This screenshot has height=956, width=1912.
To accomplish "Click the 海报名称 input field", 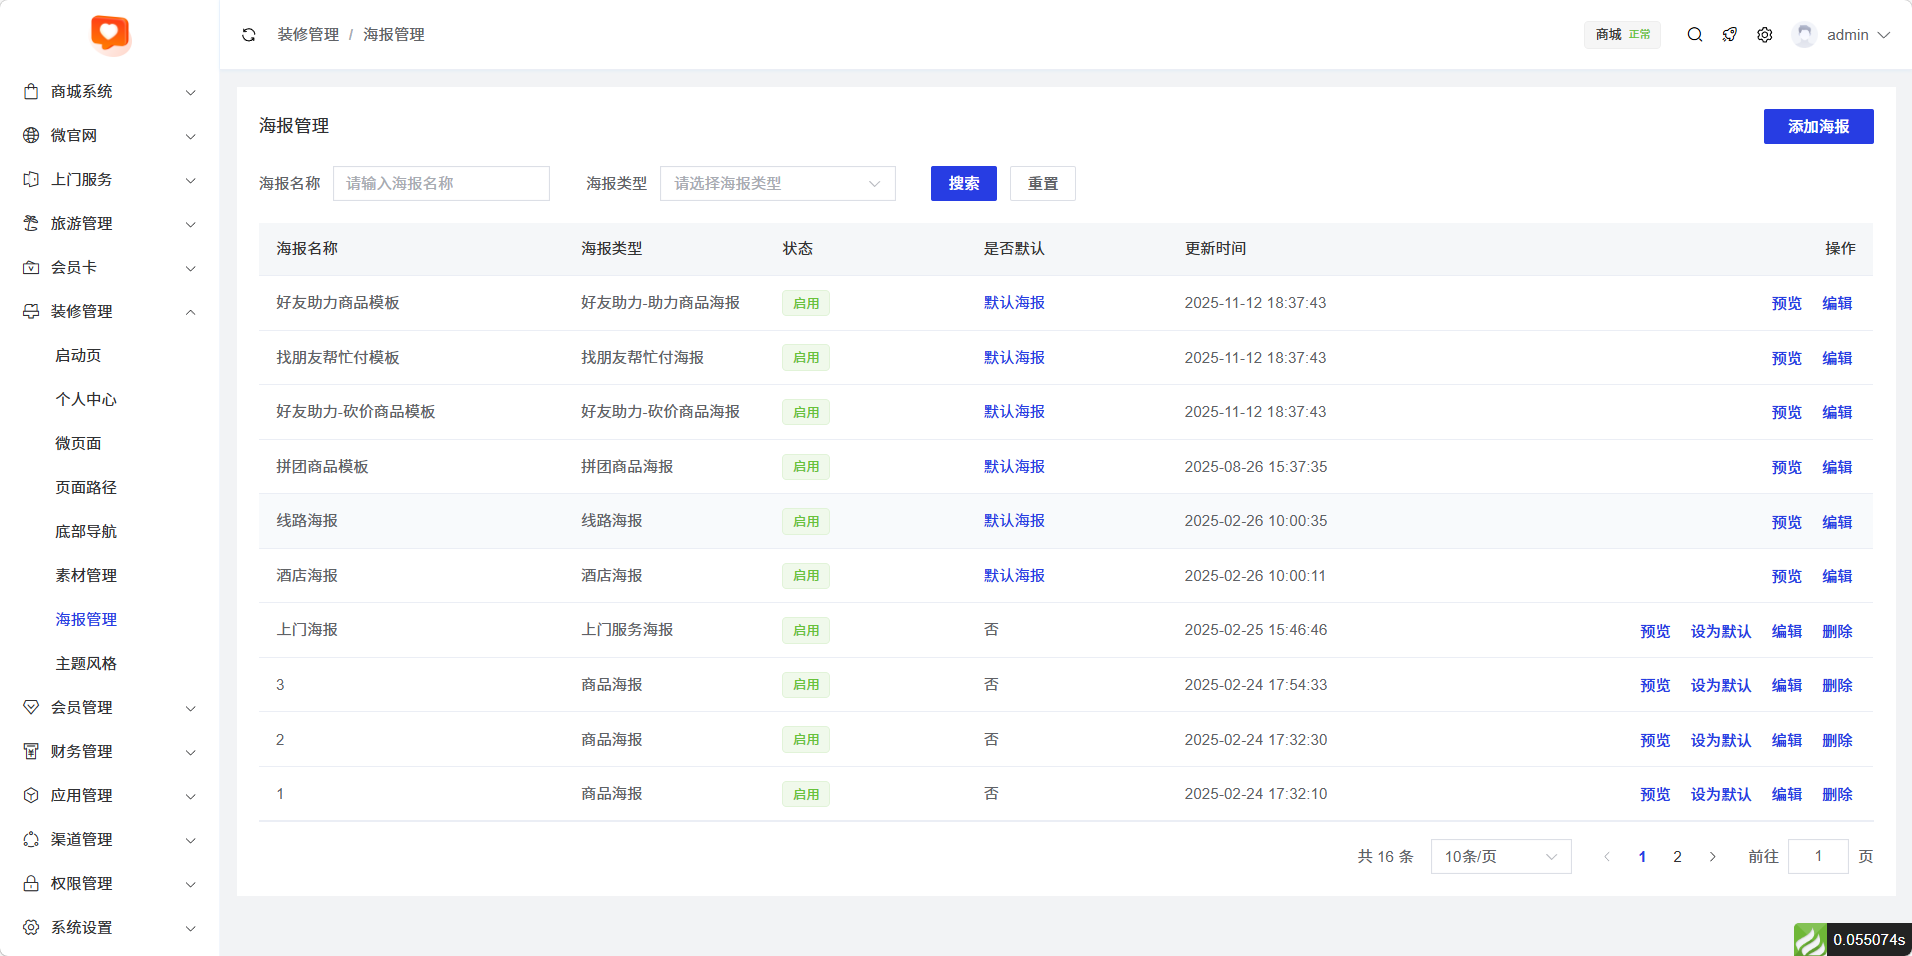I will pyautogui.click(x=441, y=184).
